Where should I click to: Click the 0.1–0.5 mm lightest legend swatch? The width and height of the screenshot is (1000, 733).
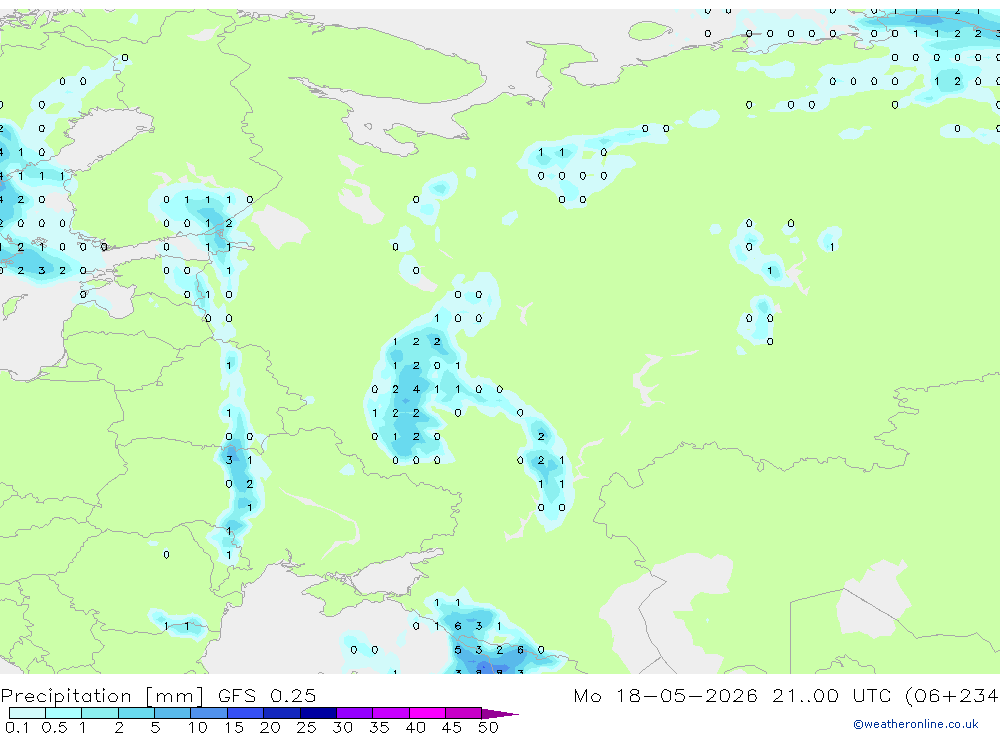pos(27,713)
